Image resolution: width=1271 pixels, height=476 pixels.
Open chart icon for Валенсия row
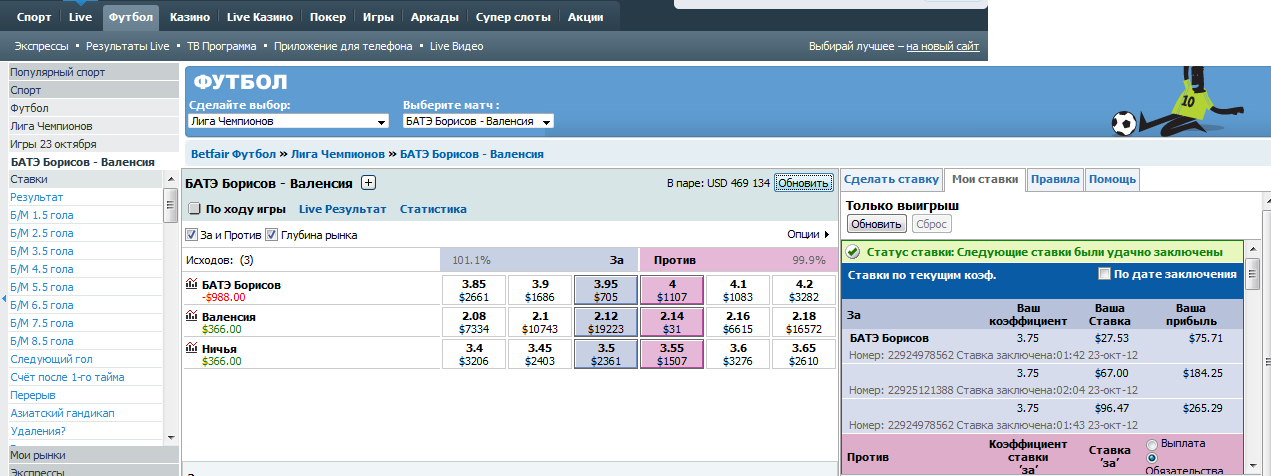(x=193, y=317)
